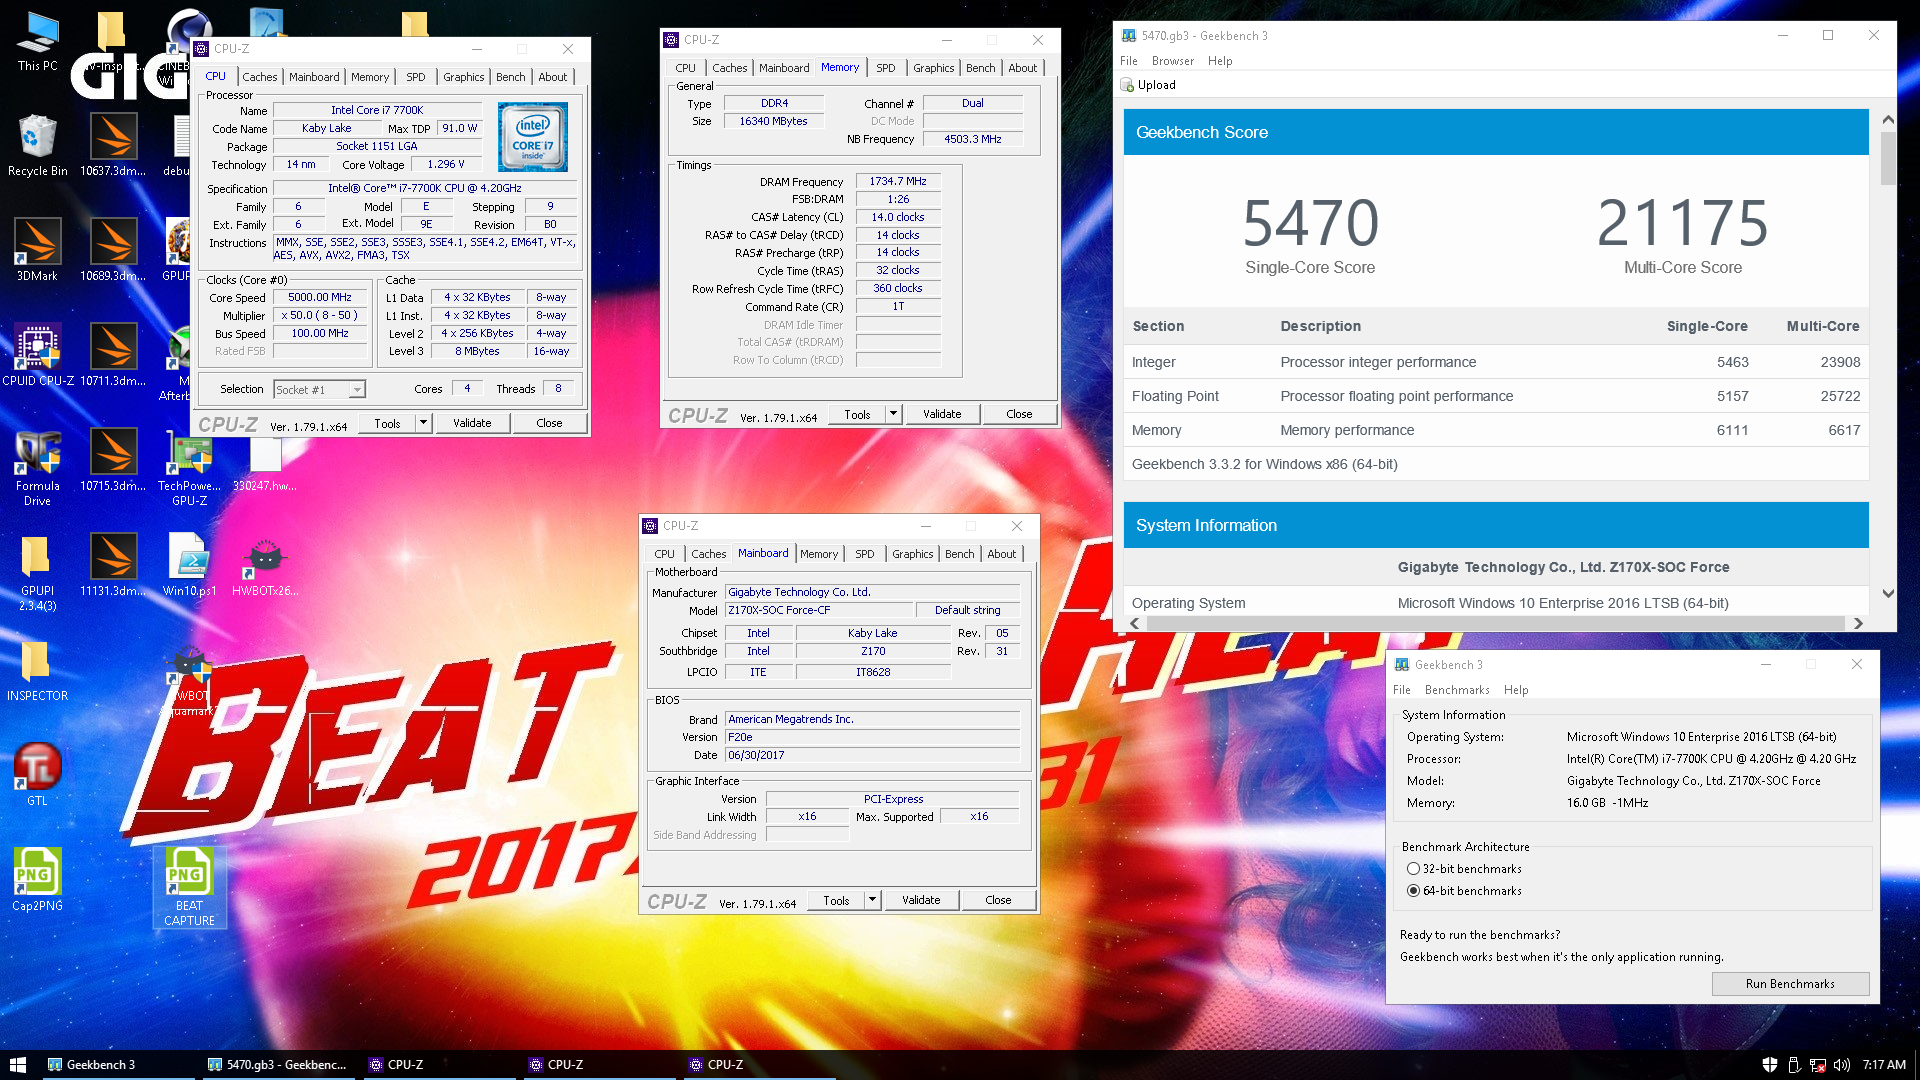Click BIOS version F20e field

(x=873, y=737)
